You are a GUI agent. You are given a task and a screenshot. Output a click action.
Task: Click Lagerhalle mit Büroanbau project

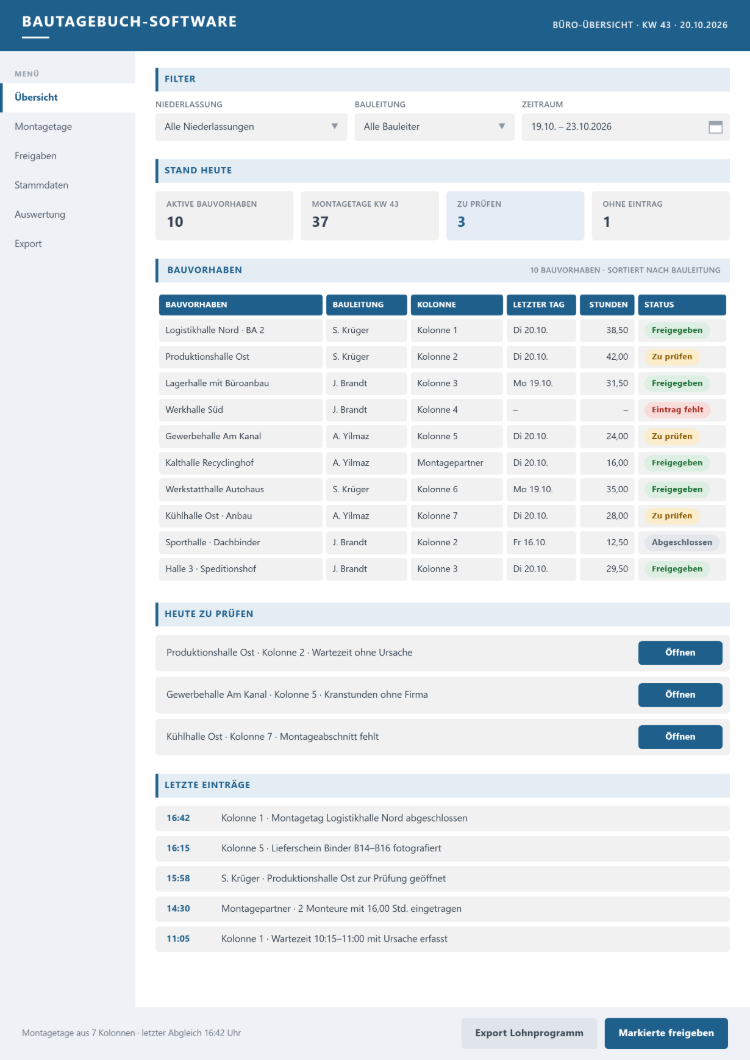pos(241,383)
